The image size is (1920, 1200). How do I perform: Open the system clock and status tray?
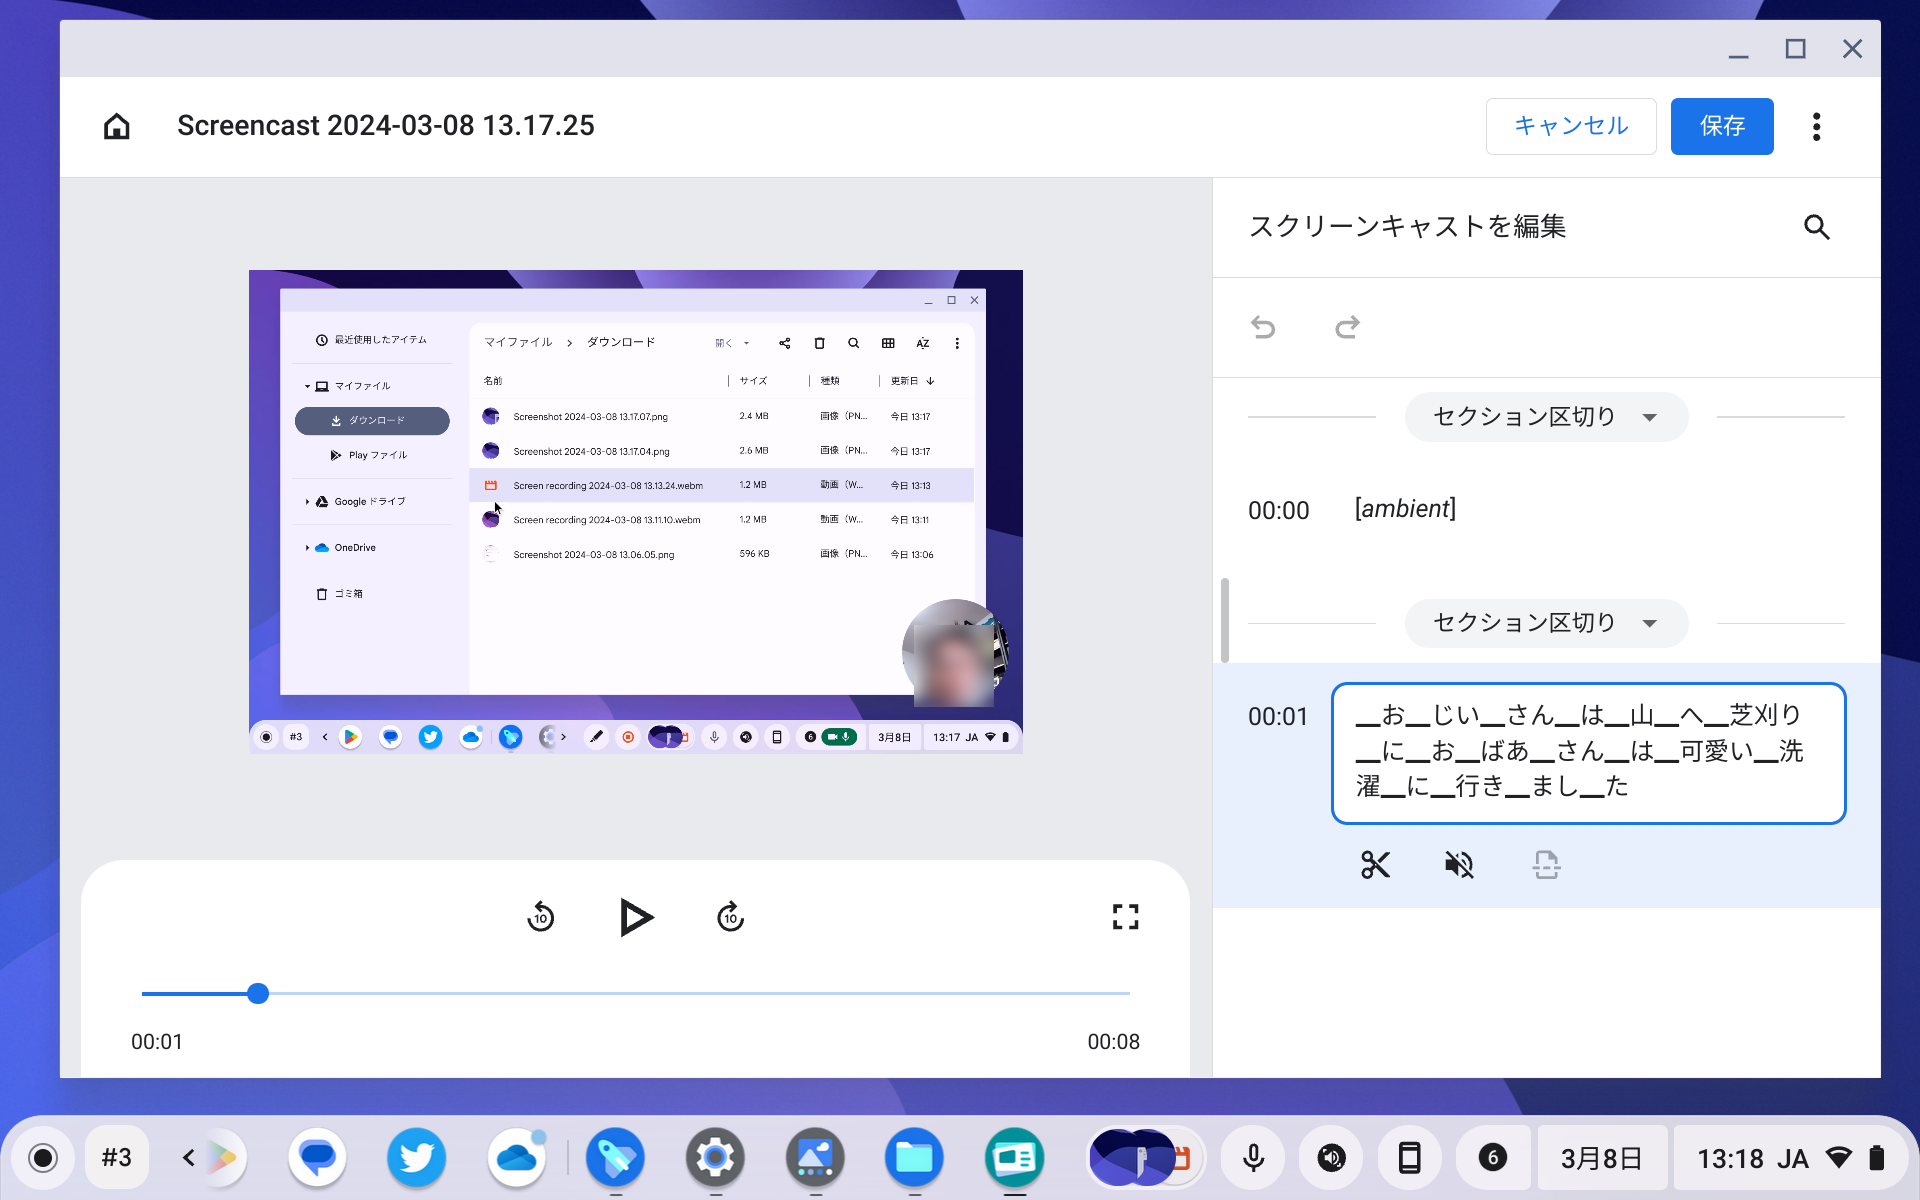click(1790, 1157)
